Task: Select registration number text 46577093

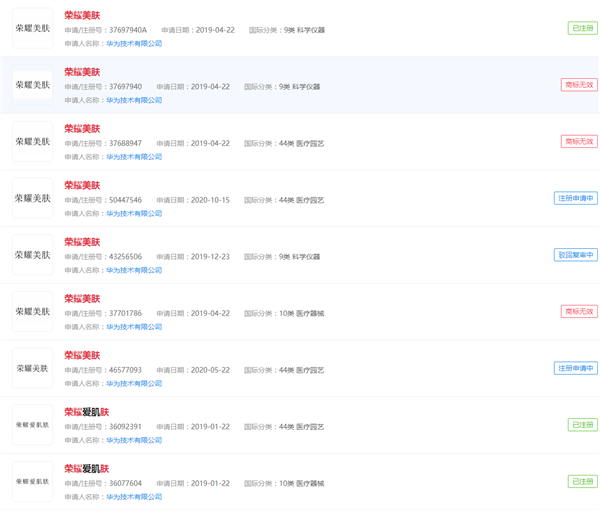Action: (x=126, y=370)
